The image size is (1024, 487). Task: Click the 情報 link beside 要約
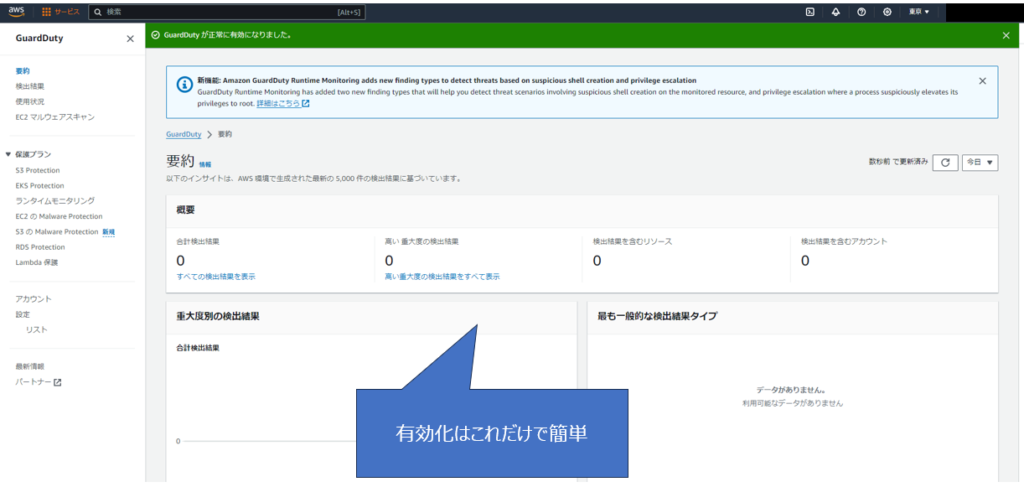click(x=205, y=165)
